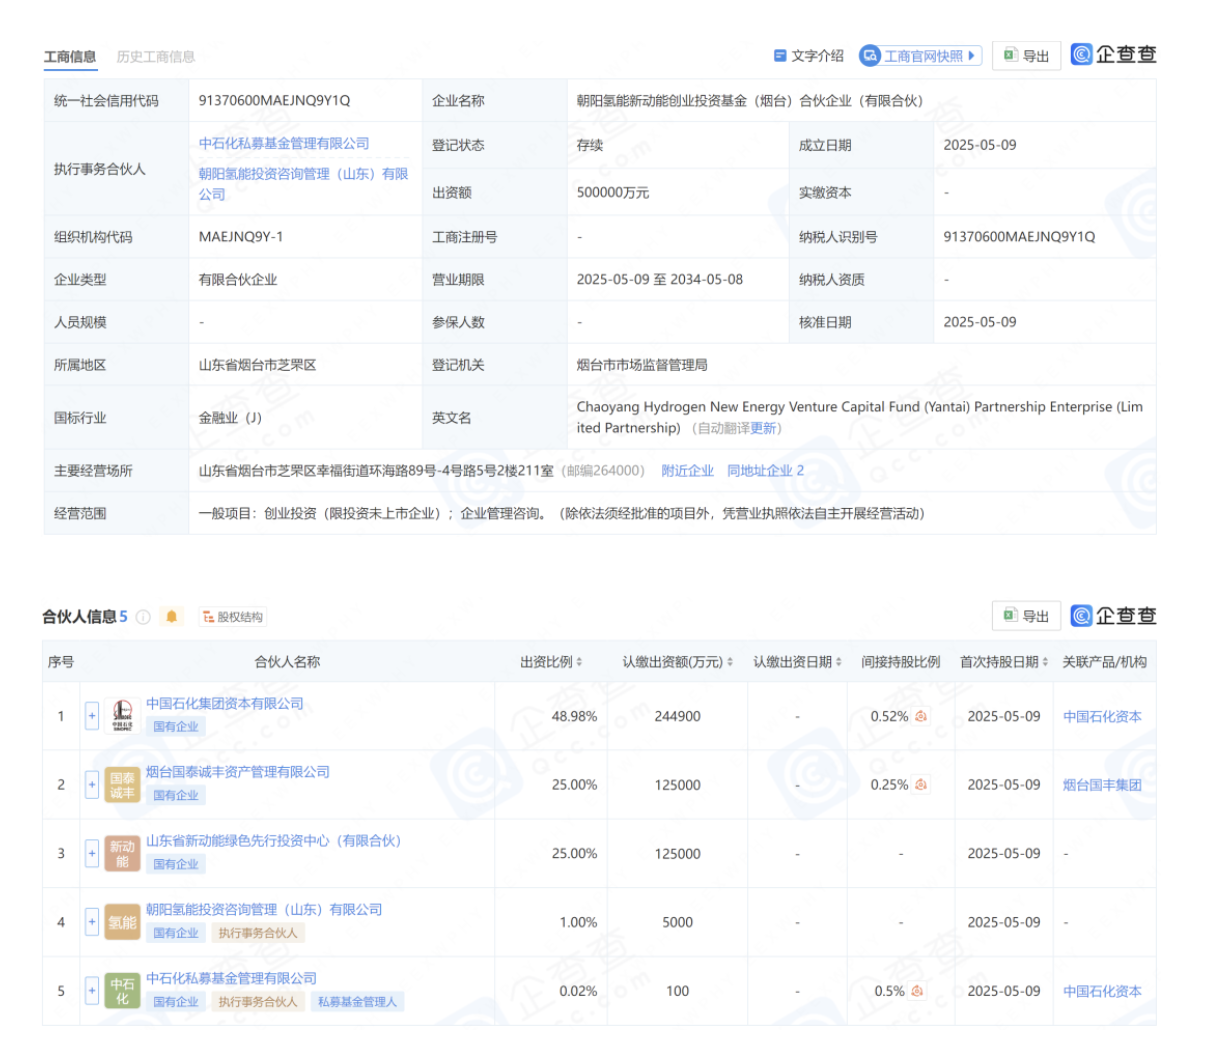
Task: Expand row 4 朝阳氢能投资咨询管理
Action: click(92, 923)
